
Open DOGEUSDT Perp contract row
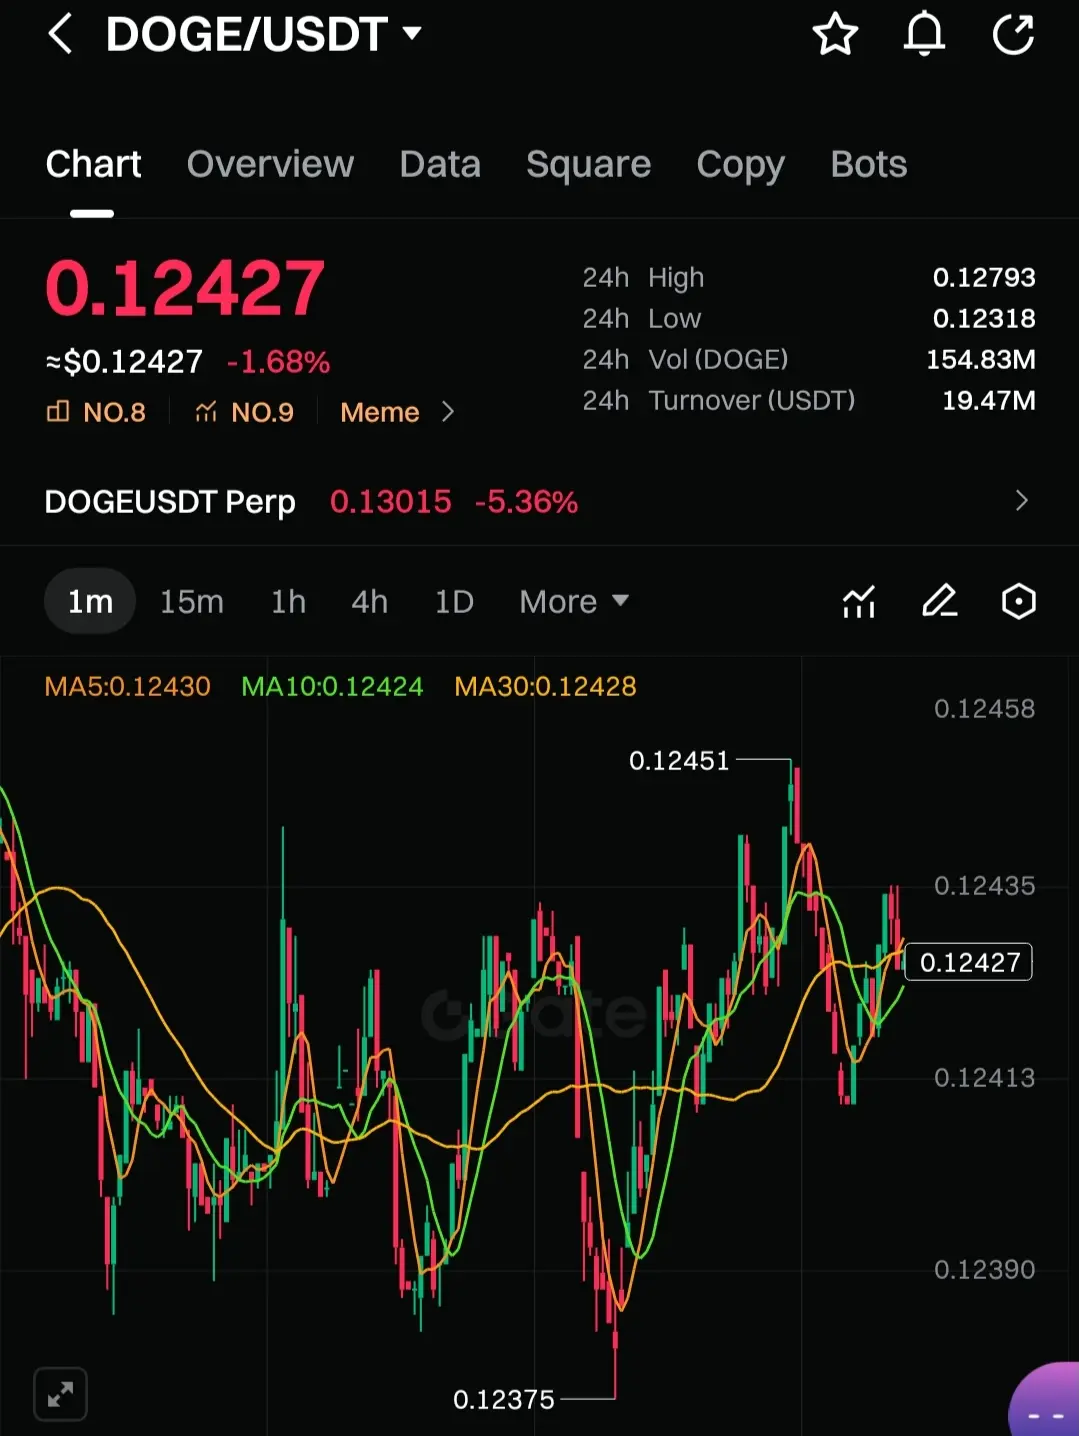click(x=539, y=501)
